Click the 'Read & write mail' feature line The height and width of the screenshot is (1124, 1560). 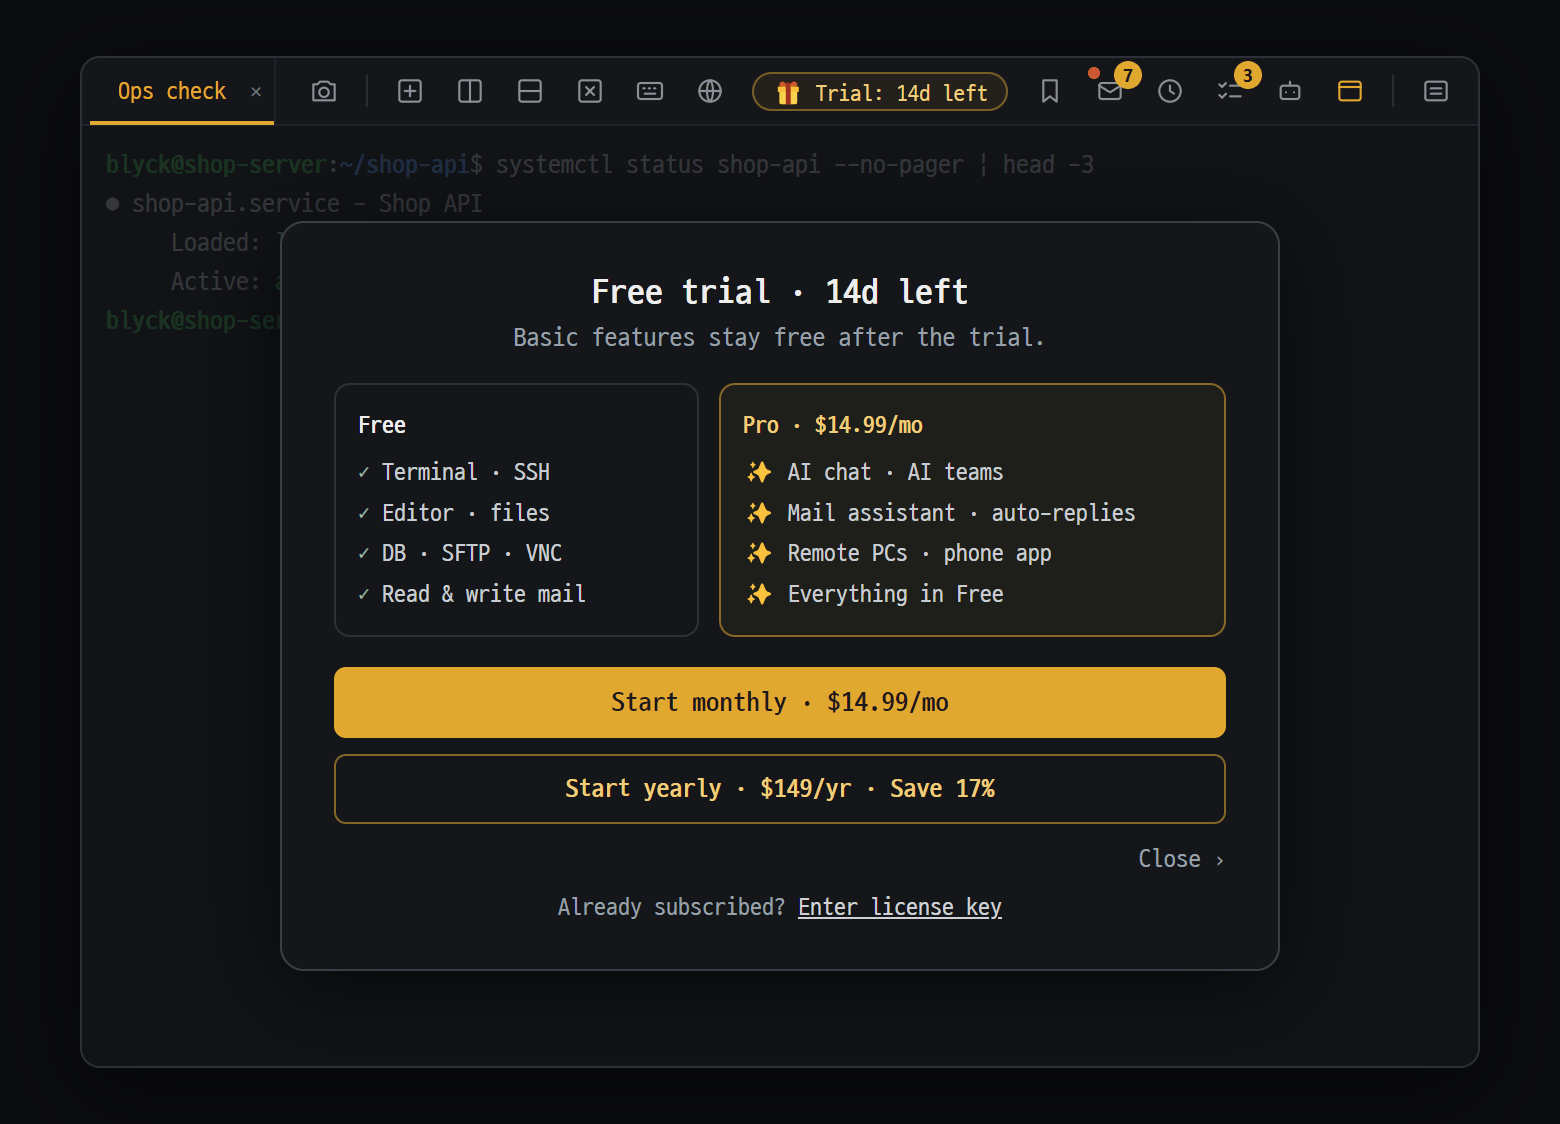(x=484, y=594)
